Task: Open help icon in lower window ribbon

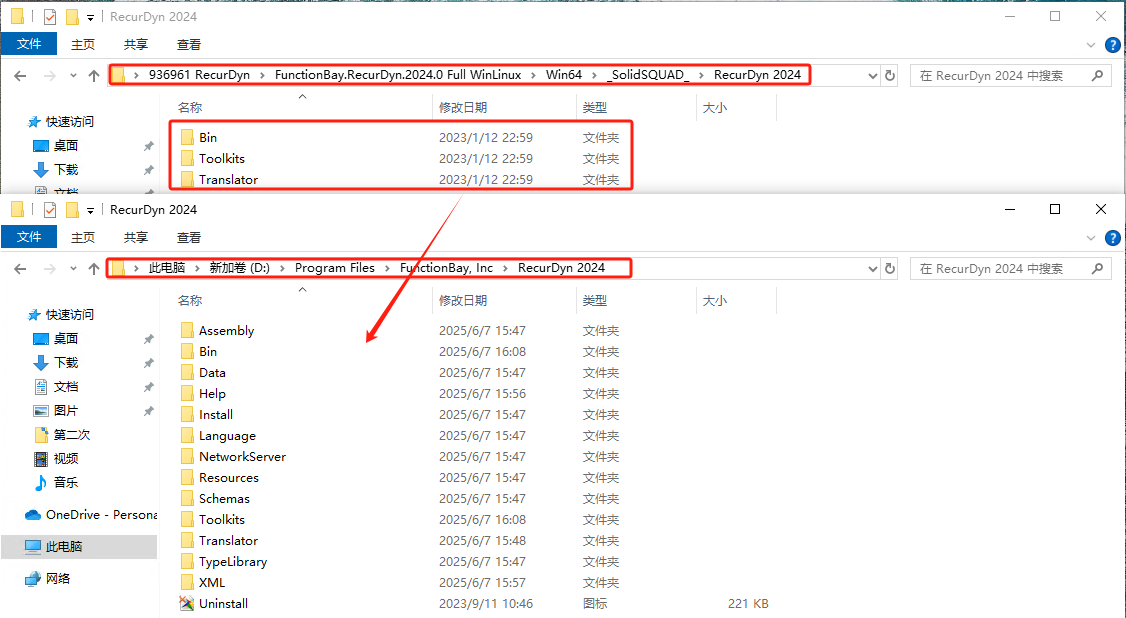Action: point(1112,238)
